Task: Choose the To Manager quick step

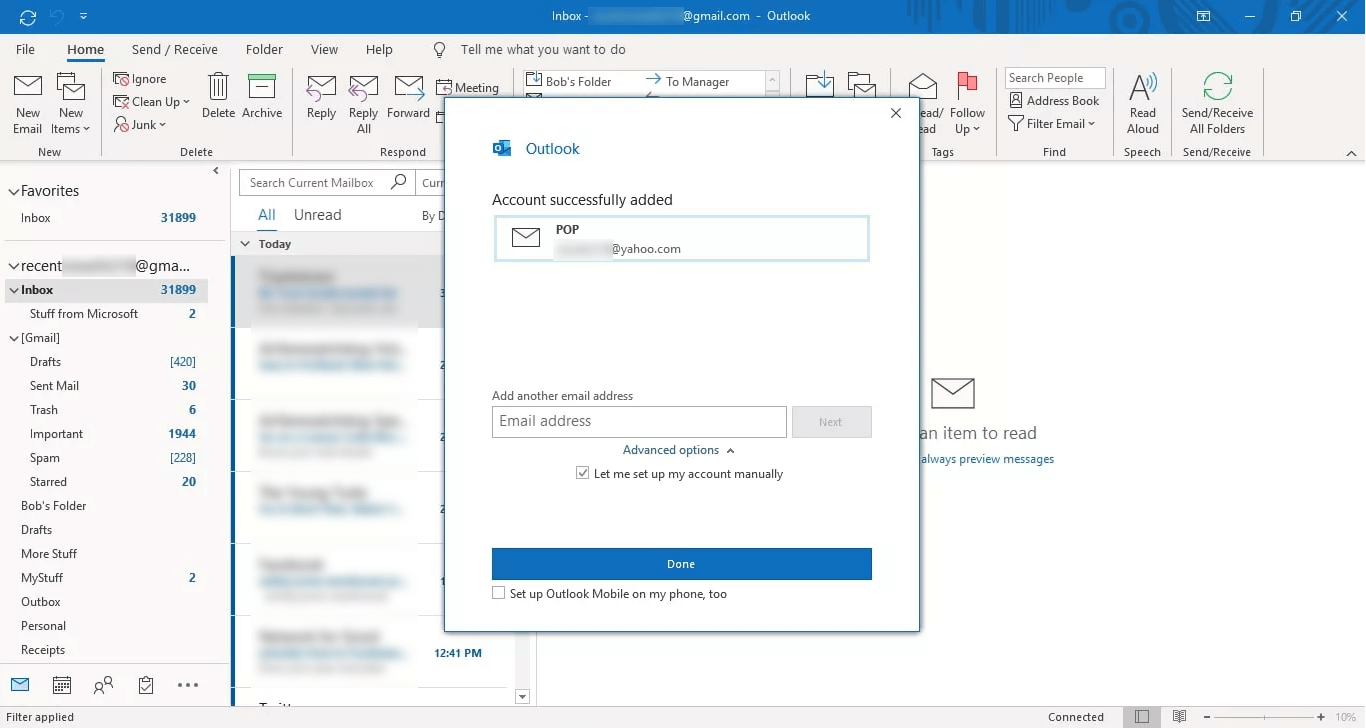Action: pyautogui.click(x=688, y=82)
